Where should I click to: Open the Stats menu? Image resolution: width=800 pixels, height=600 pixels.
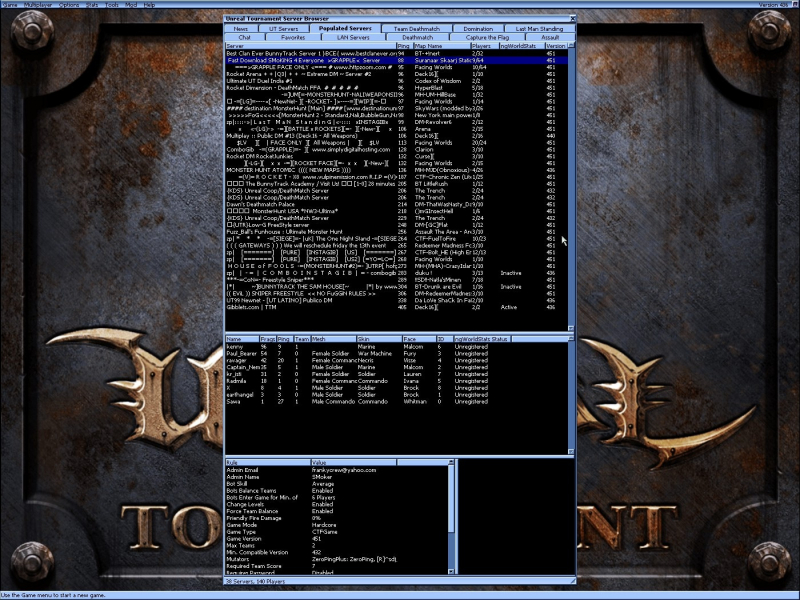[92, 5]
